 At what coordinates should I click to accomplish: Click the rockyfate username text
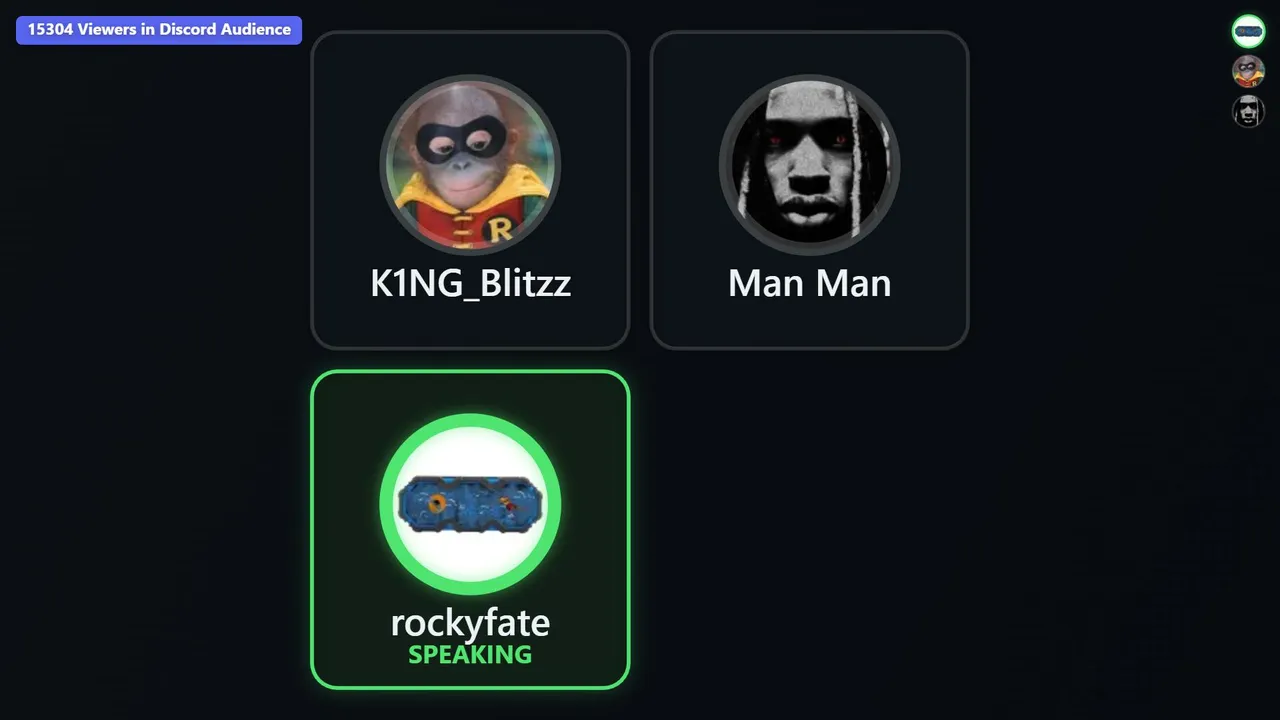click(x=470, y=622)
